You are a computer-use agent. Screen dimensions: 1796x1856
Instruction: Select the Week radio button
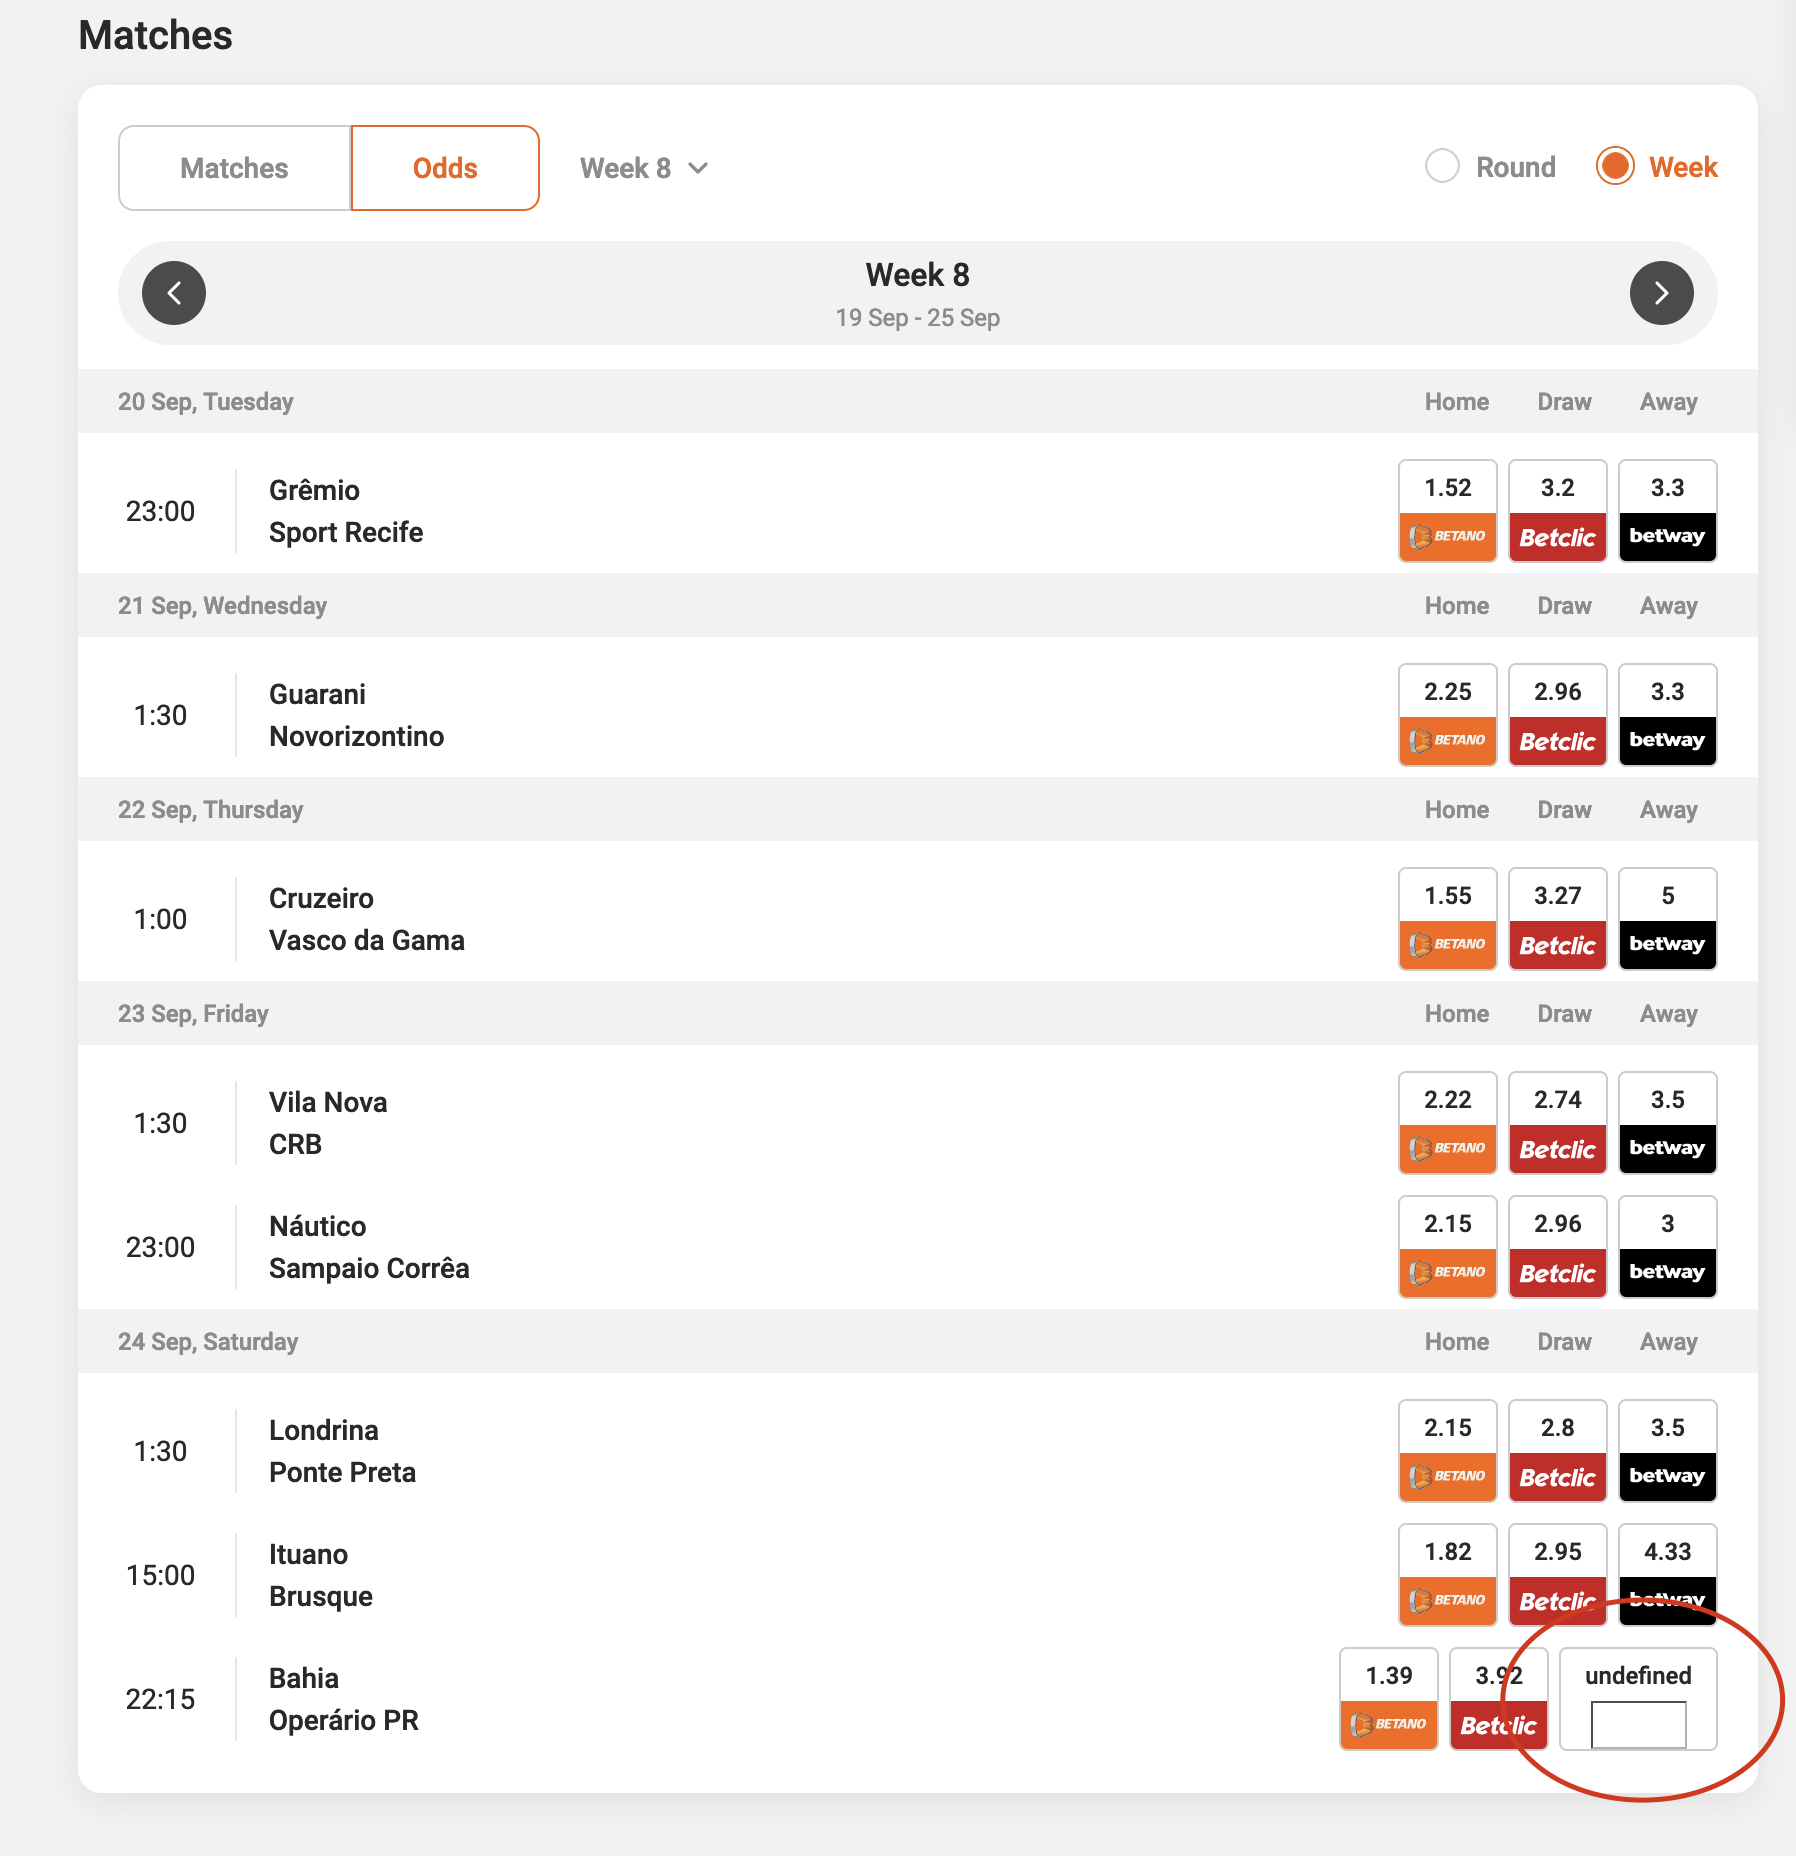[1614, 167]
